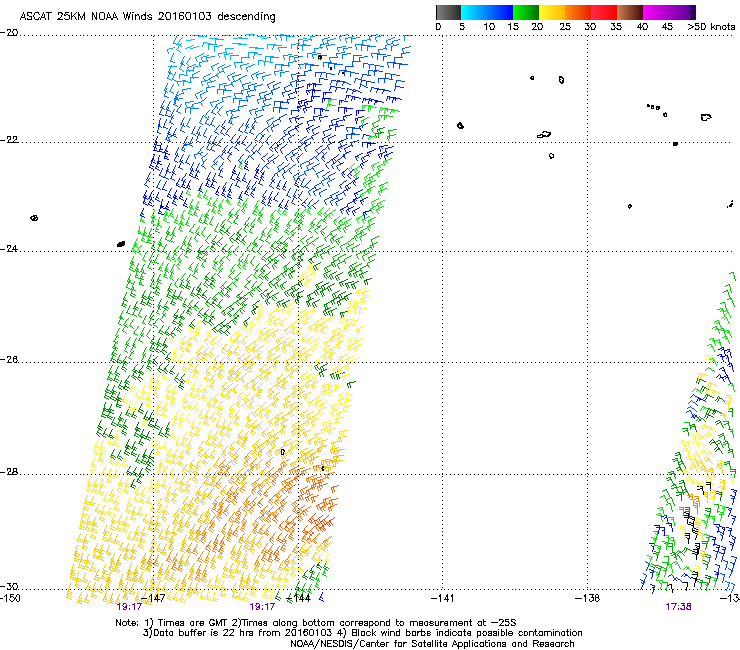Click the "-30" latitude axis label
Viewport: 740px width, 650px height.
point(9,586)
